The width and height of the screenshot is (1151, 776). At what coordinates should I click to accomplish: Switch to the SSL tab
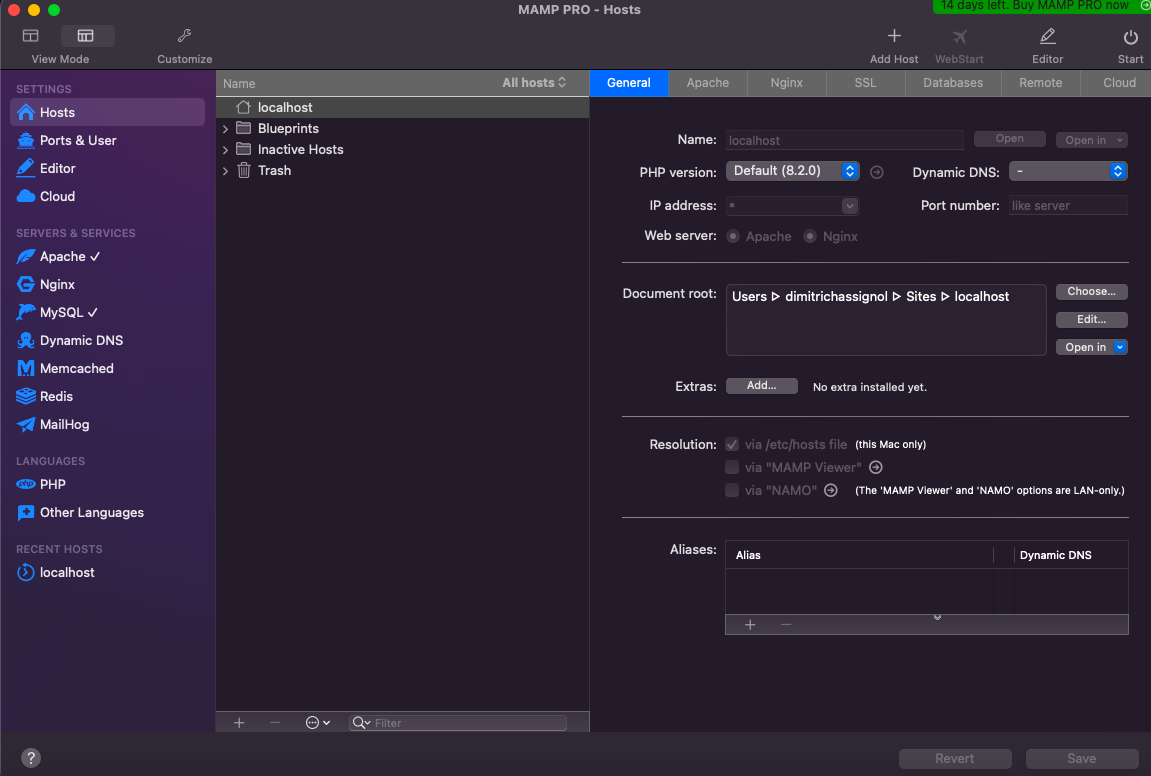click(865, 83)
